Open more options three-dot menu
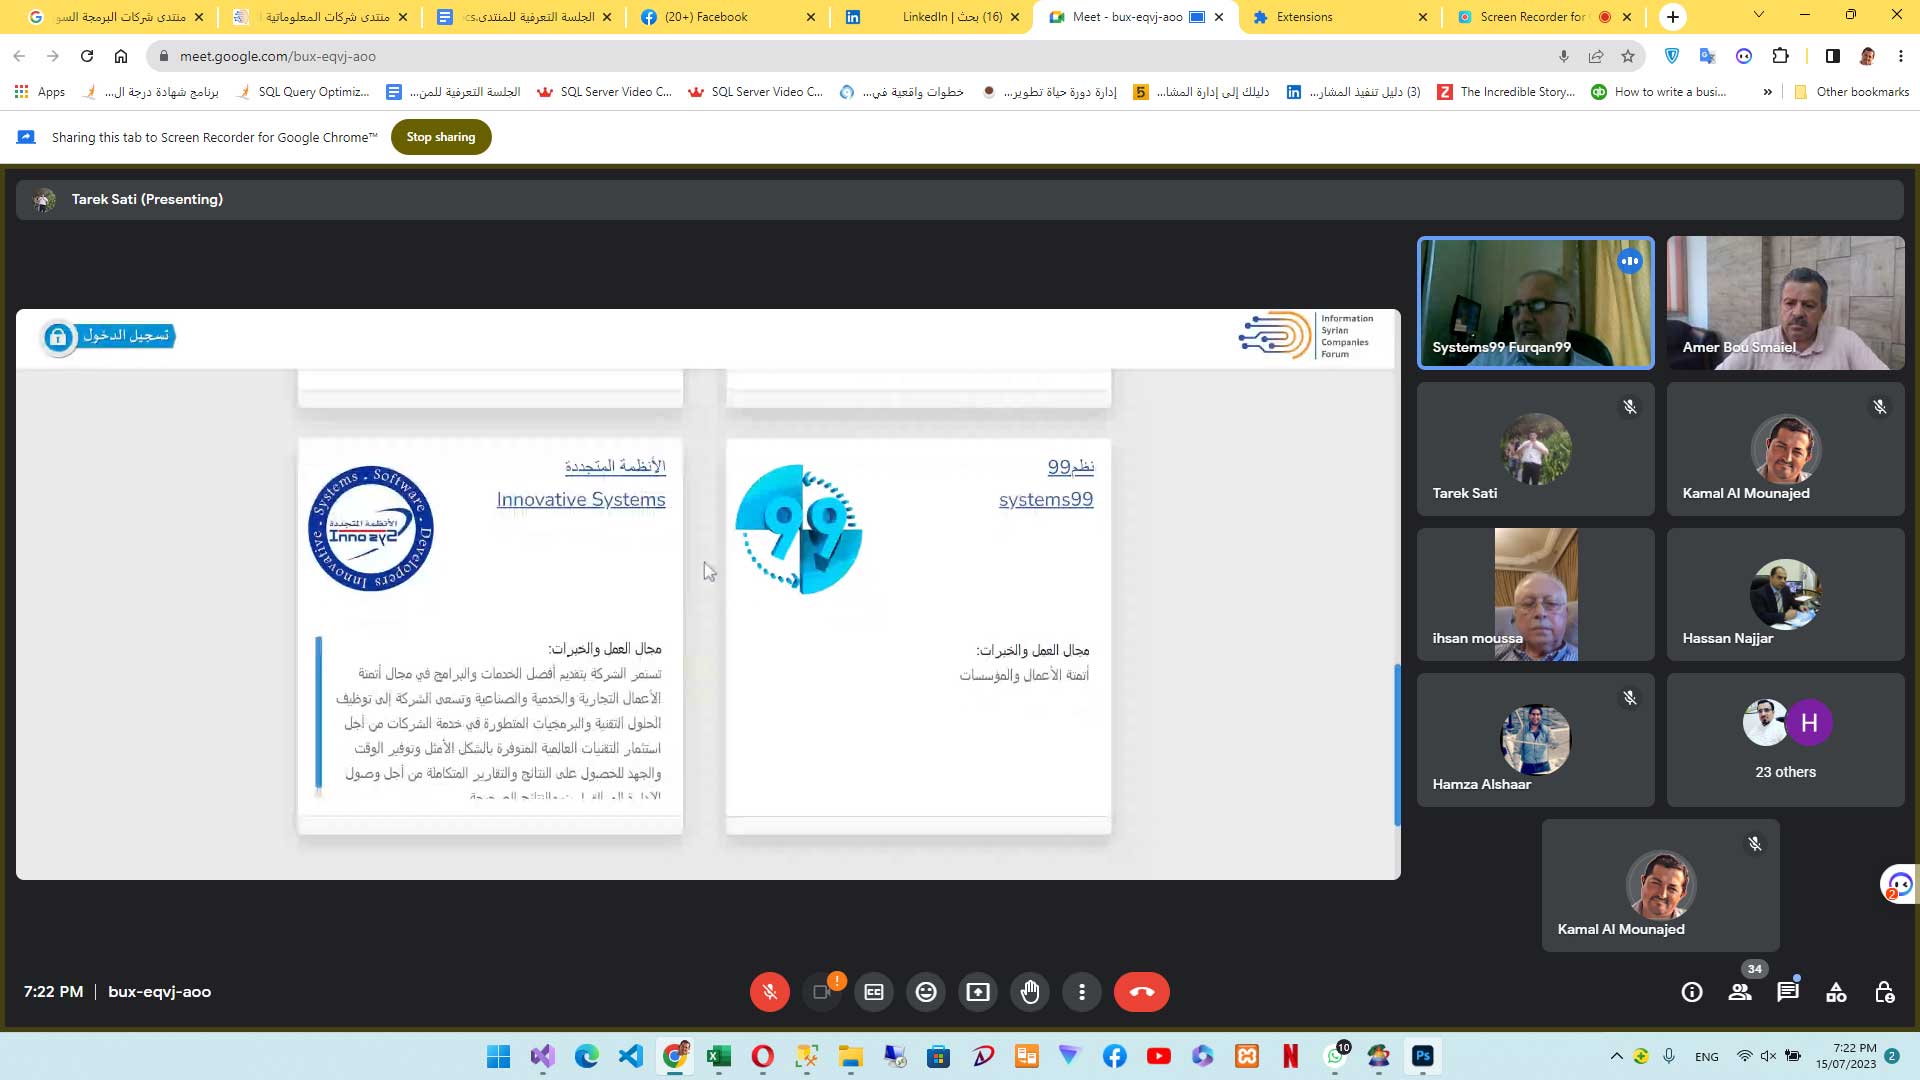This screenshot has width=1920, height=1080. point(1082,992)
